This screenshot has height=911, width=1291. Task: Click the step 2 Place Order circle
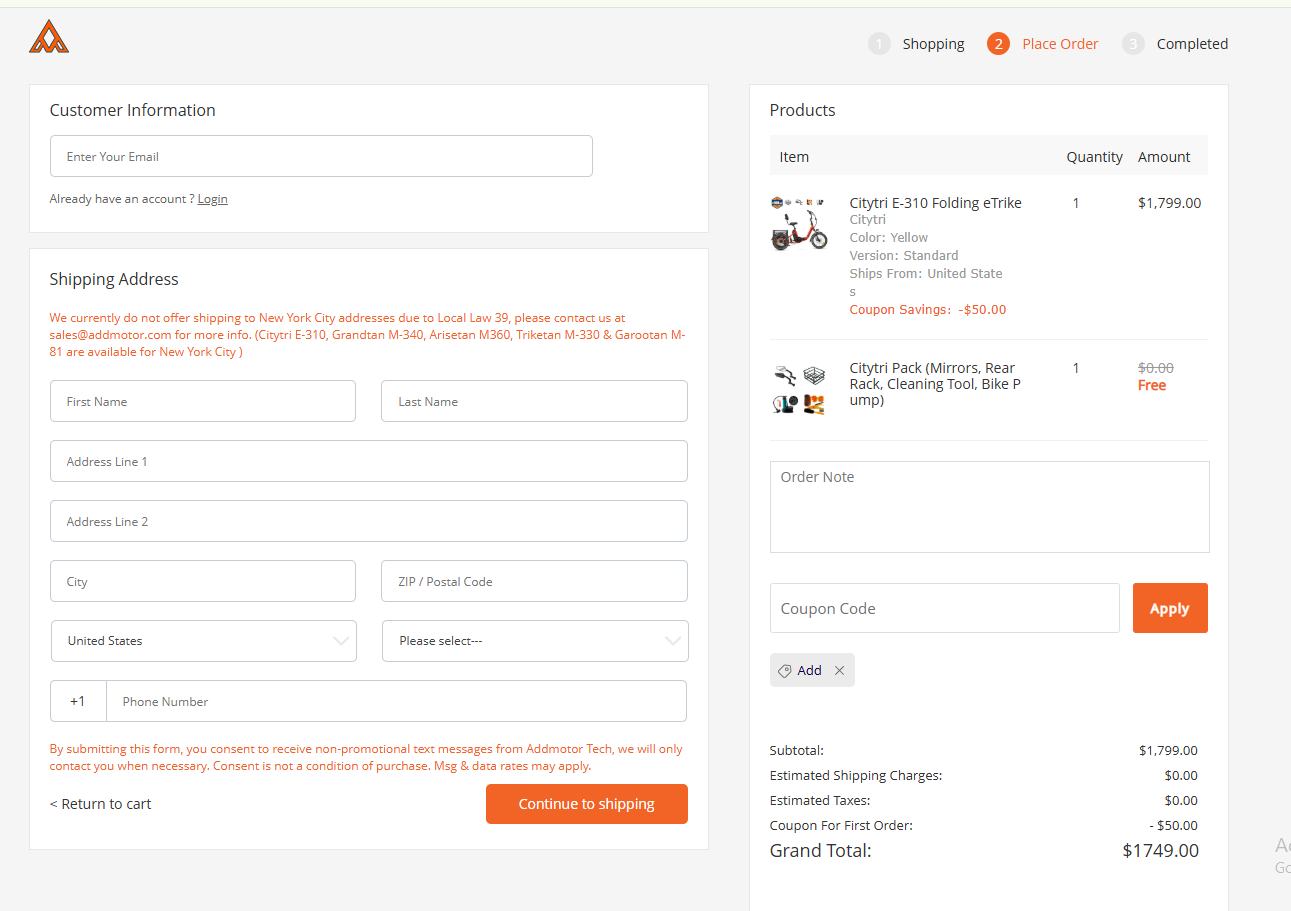point(998,44)
